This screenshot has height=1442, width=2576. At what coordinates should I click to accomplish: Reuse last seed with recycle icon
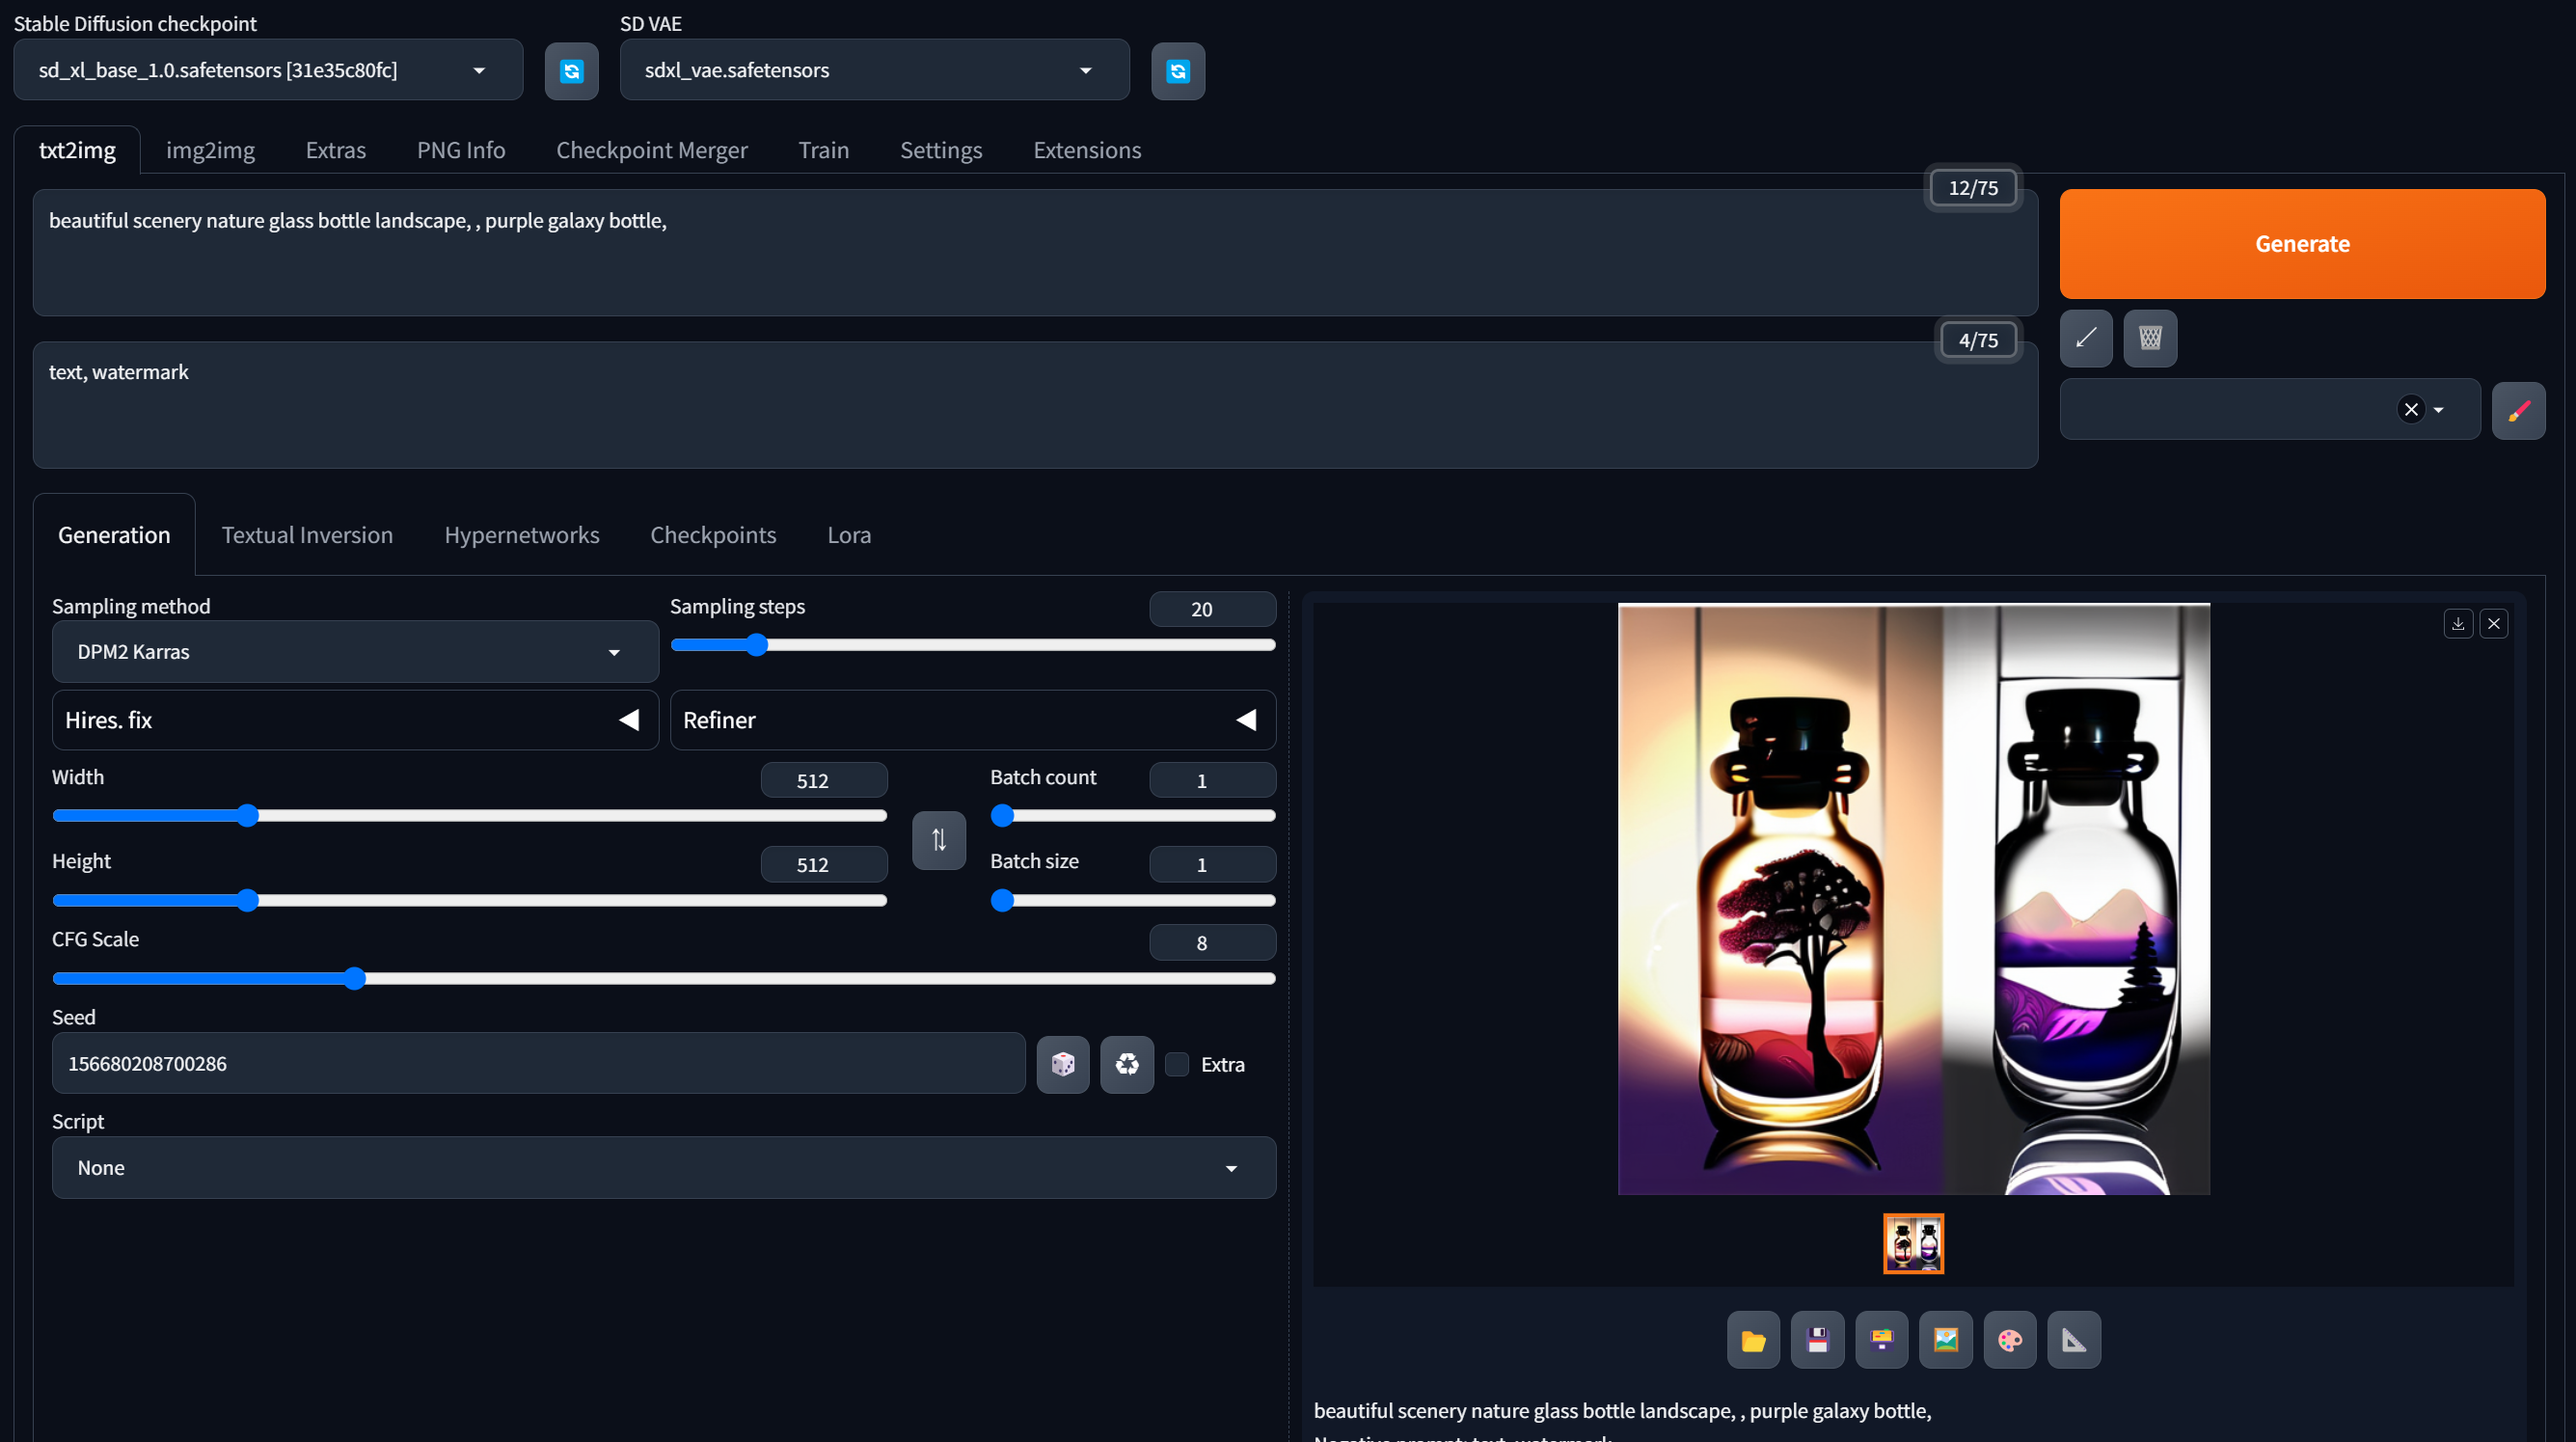[1126, 1064]
